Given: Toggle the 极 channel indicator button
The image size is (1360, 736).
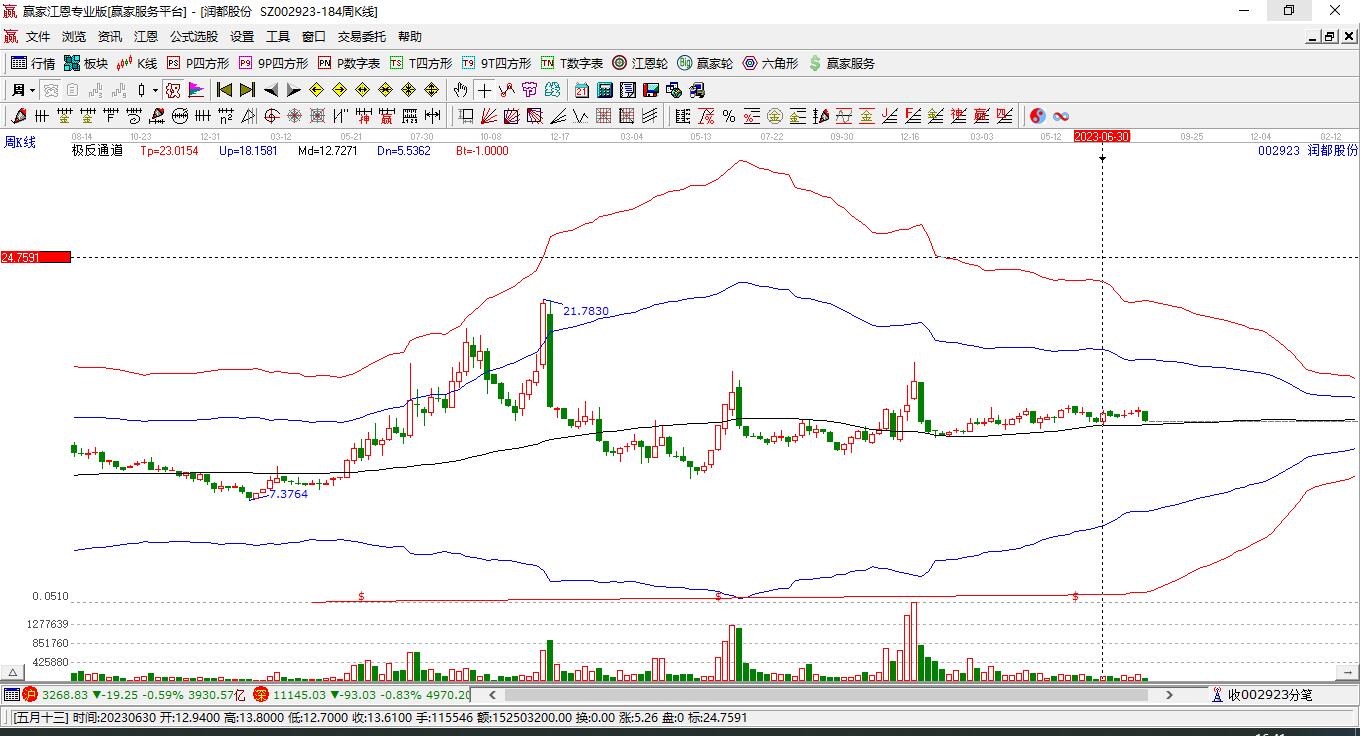Looking at the screenshot, I should click(x=173, y=90).
